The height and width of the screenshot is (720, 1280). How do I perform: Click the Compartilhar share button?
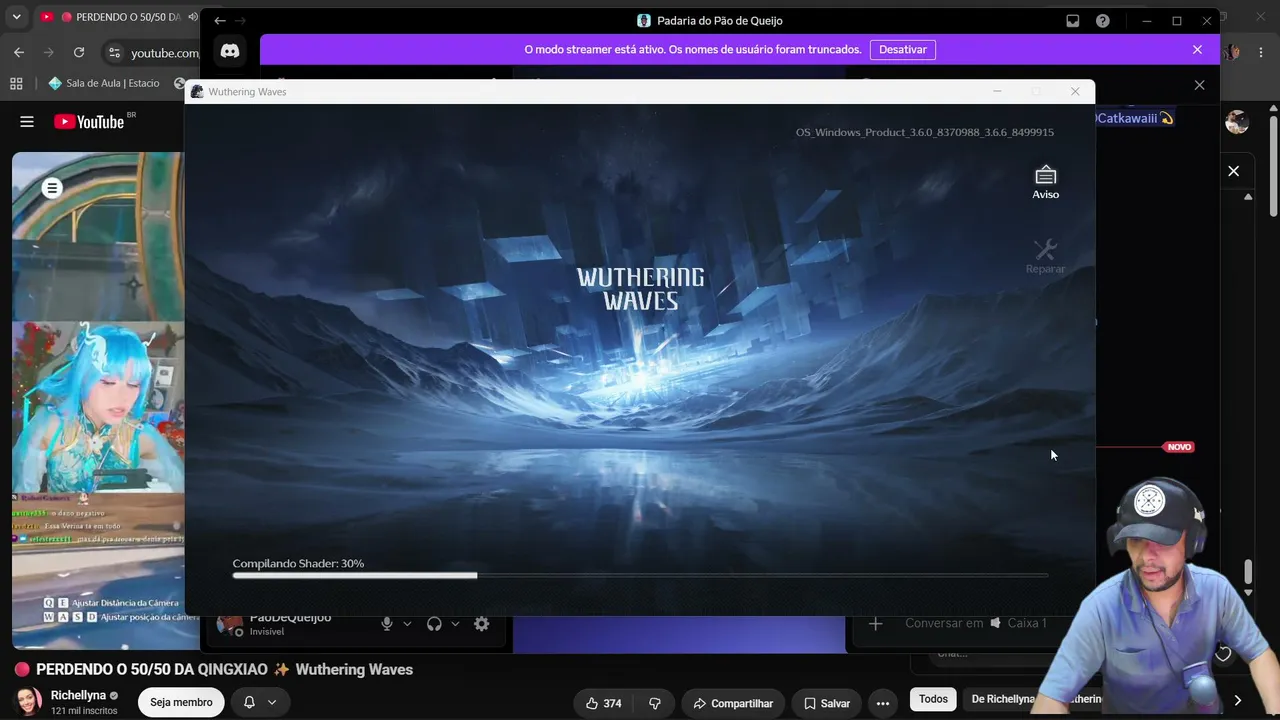click(732, 703)
